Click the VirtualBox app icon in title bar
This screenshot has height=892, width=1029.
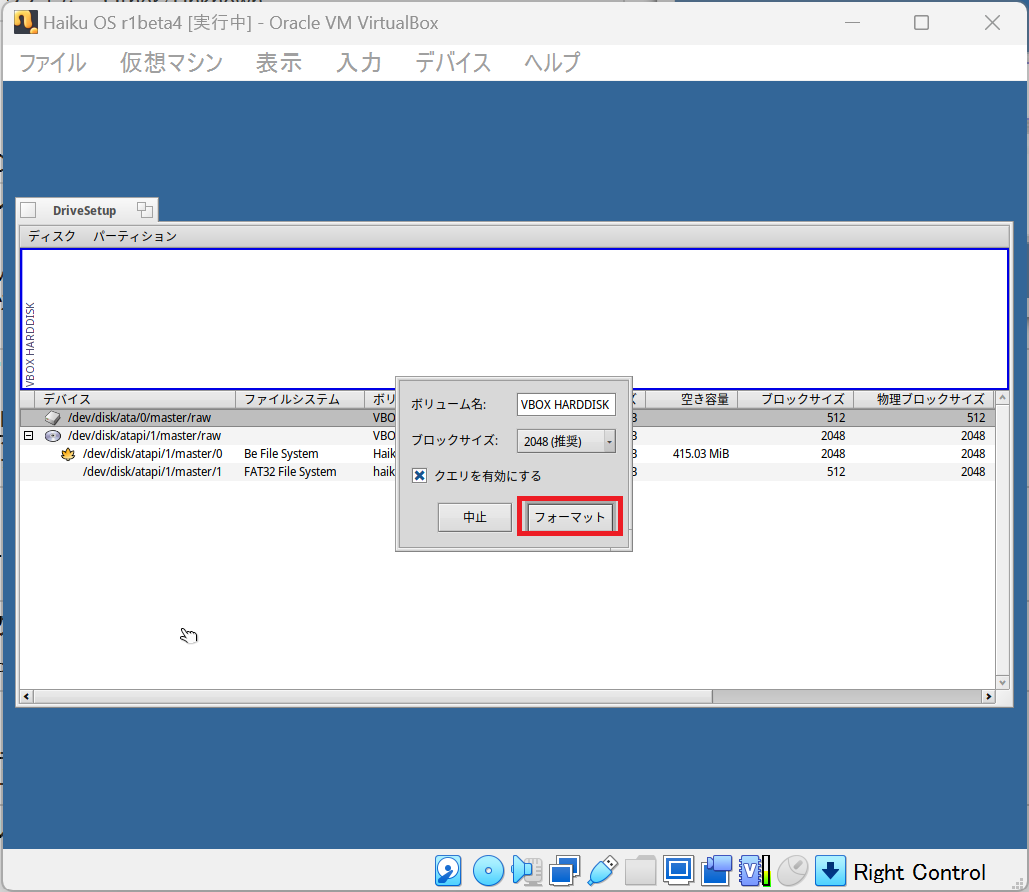coord(26,22)
